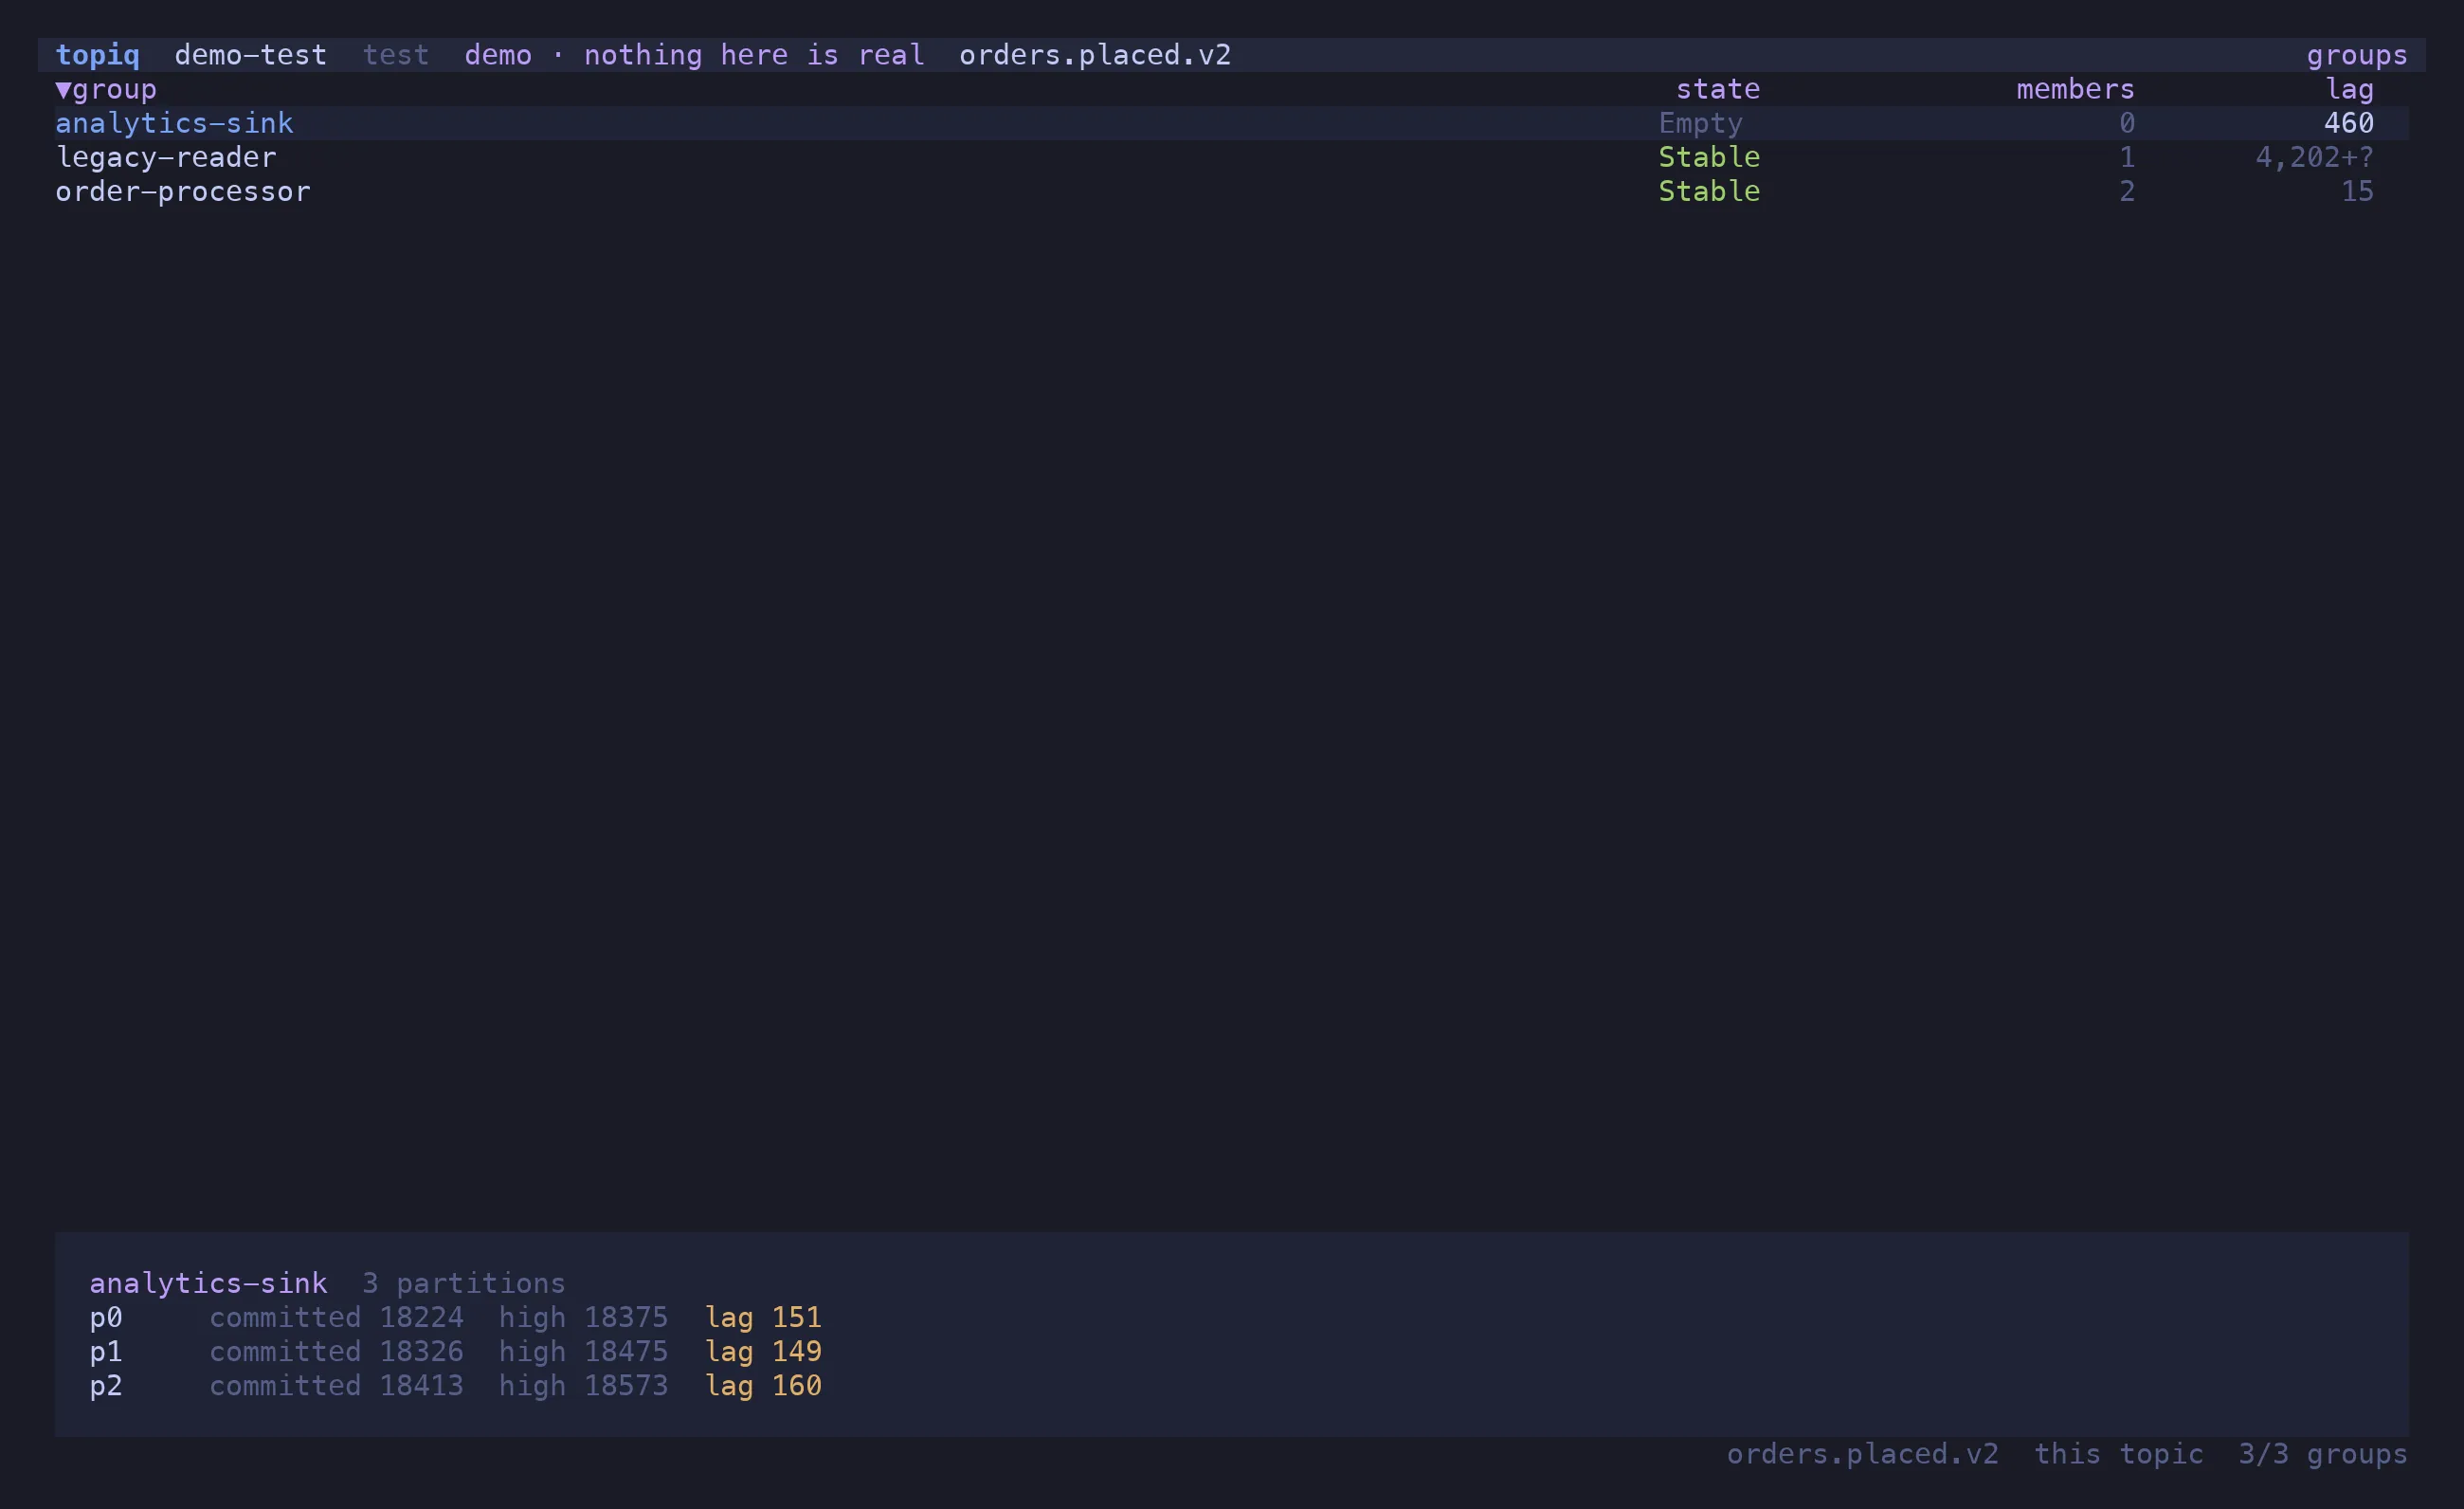Open the orders.placed.v2 topic breadcrumb
Viewport: 2464px width, 1509px height.
[x=1095, y=55]
